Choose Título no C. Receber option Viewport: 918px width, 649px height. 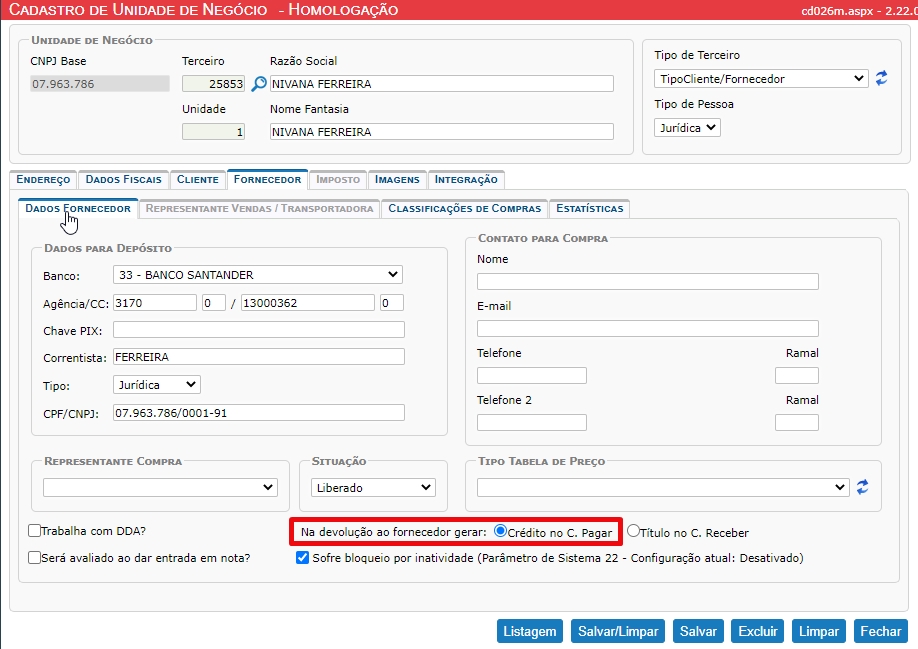click(633, 531)
